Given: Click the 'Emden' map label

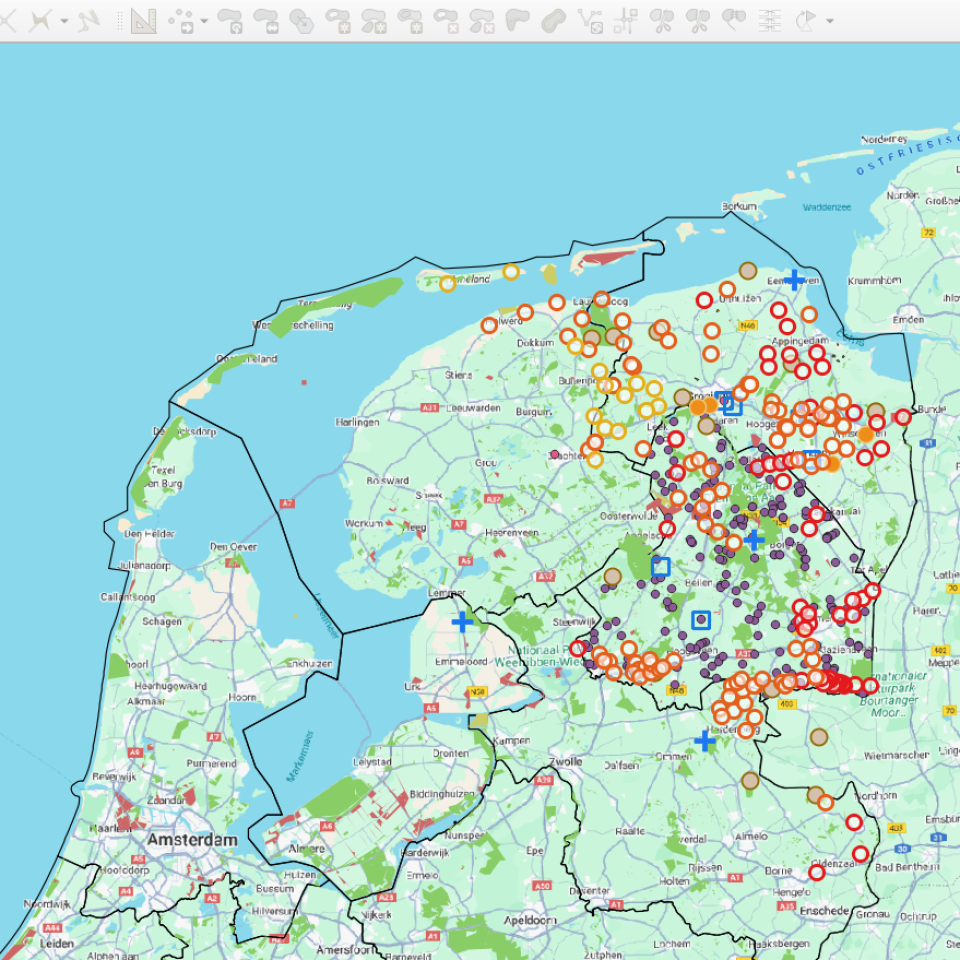Looking at the screenshot, I should coord(908,320).
